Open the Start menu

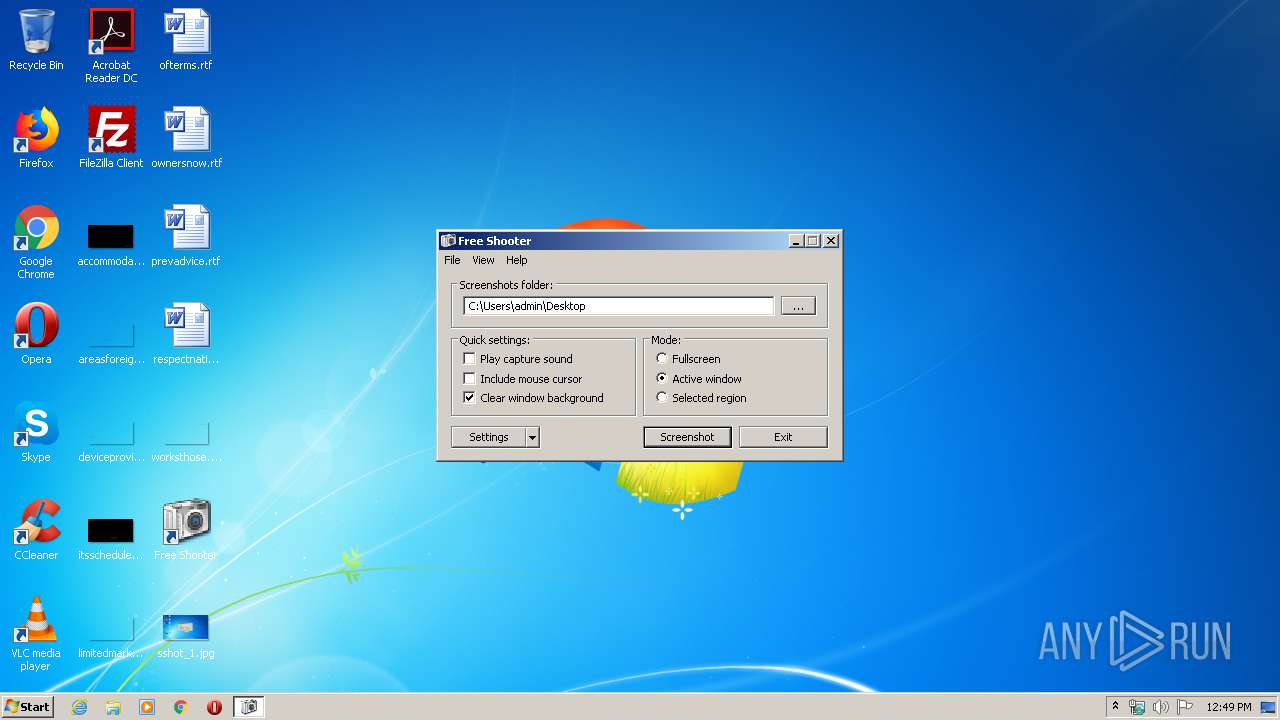[27, 707]
